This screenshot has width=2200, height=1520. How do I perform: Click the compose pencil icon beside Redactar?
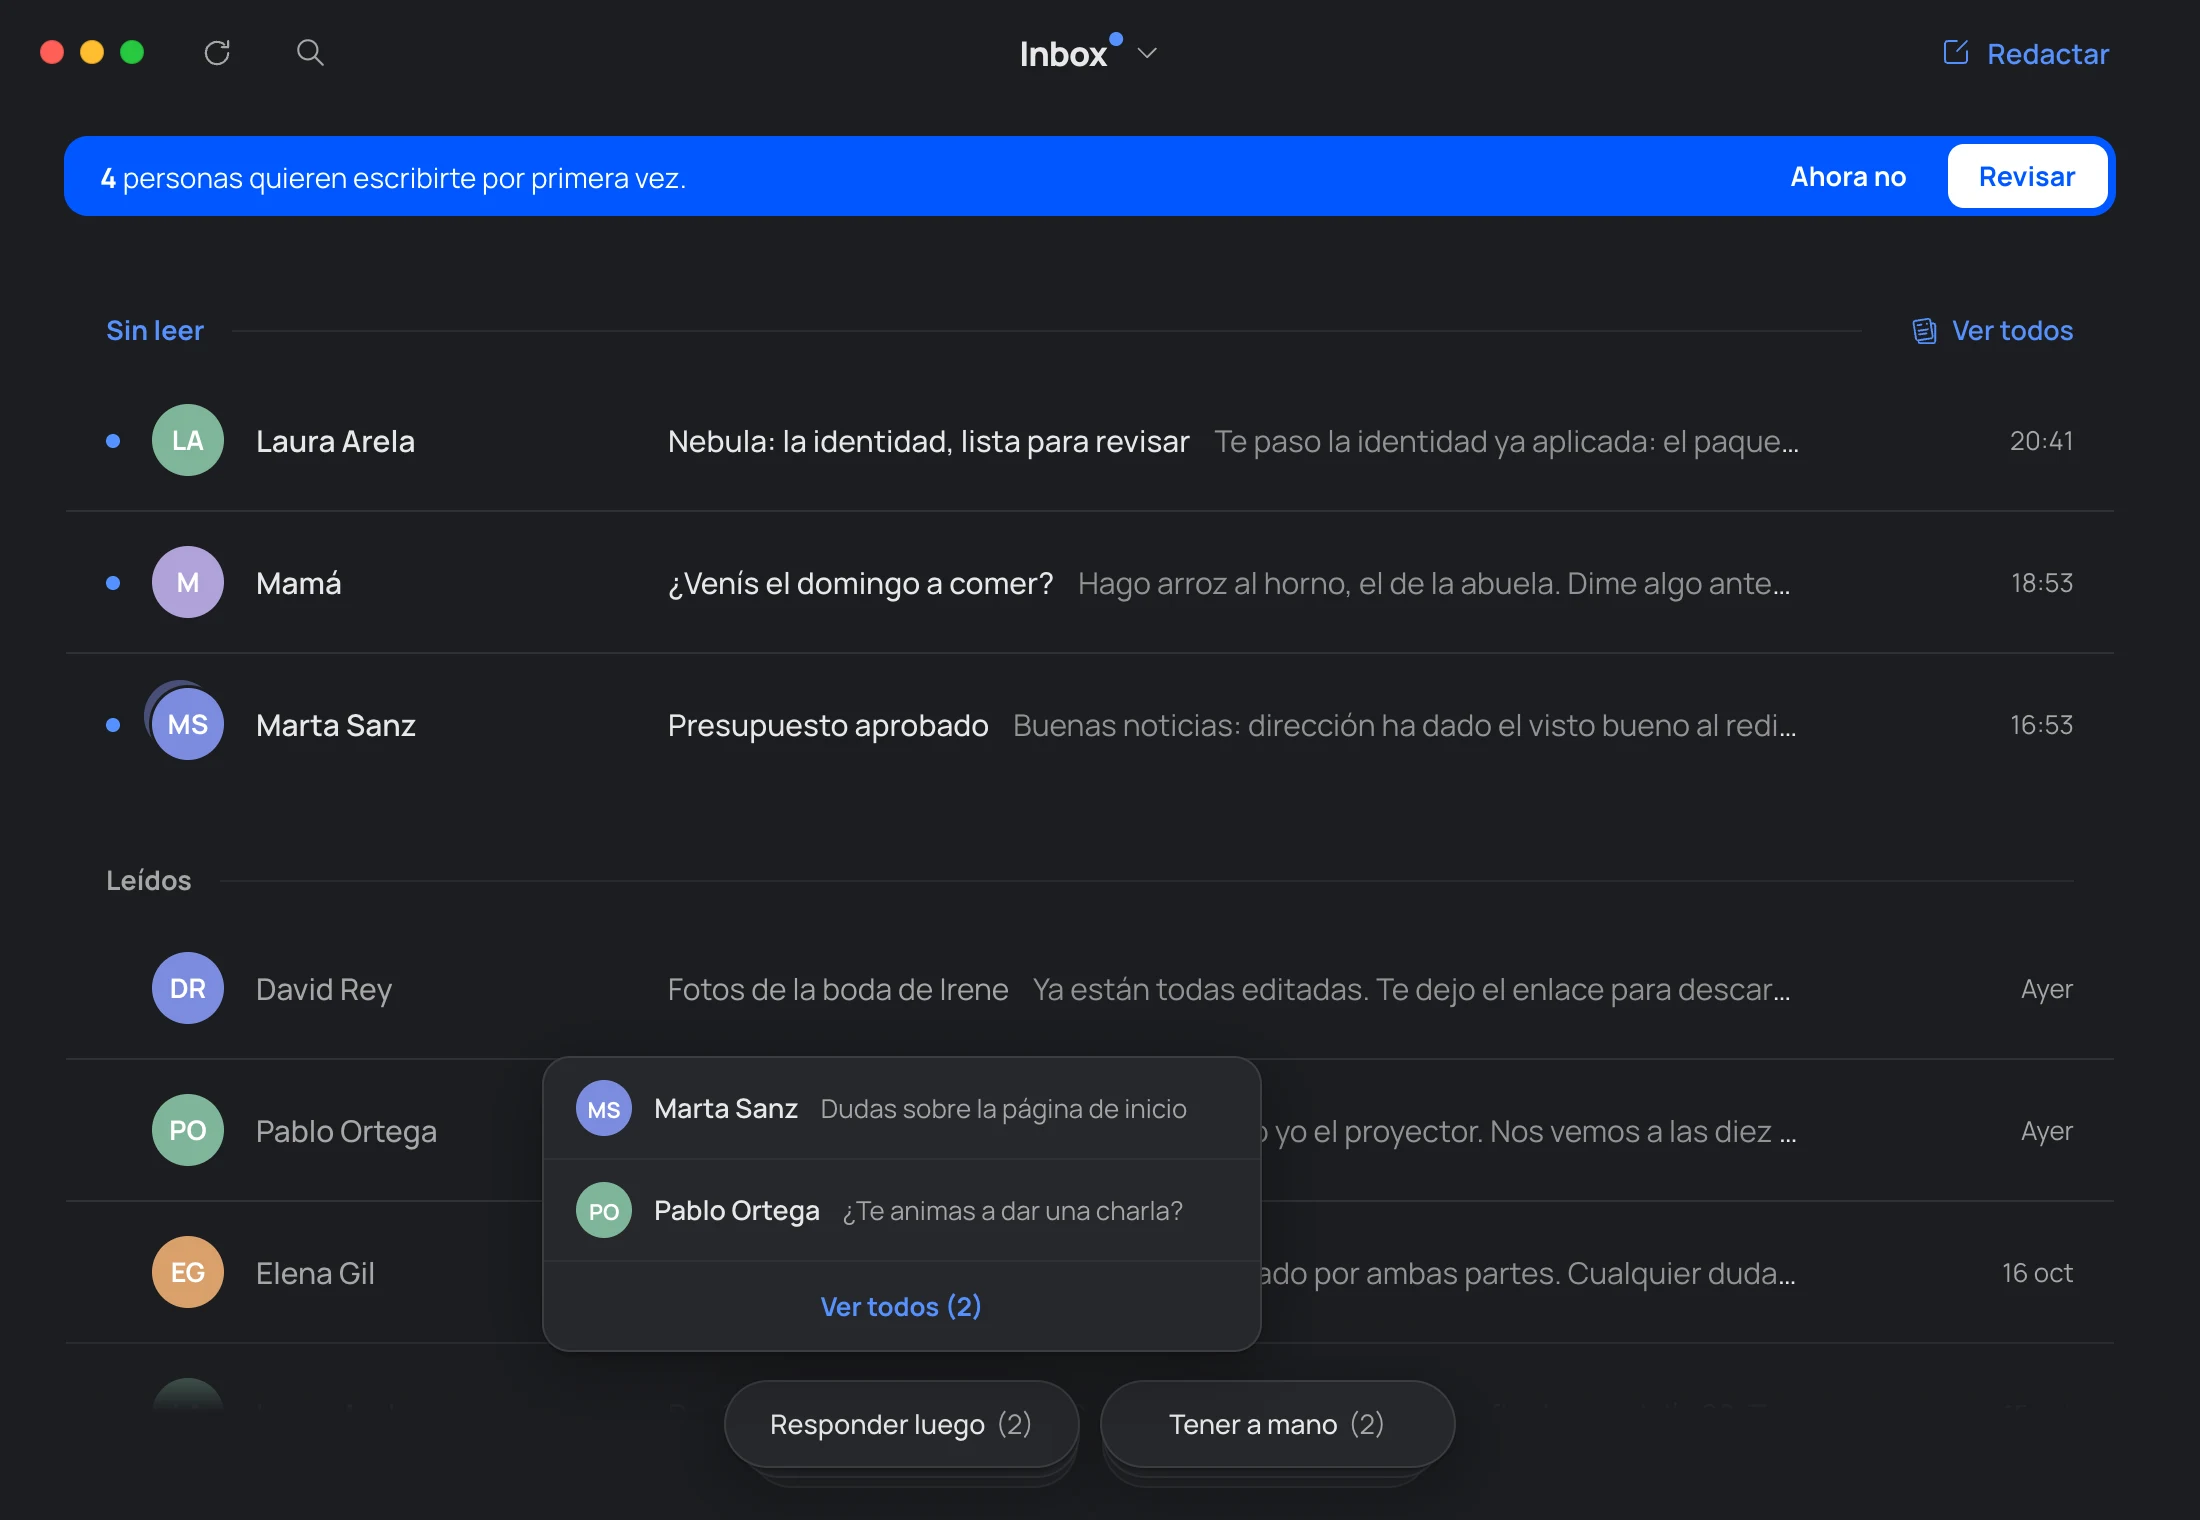coord(1955,52)
